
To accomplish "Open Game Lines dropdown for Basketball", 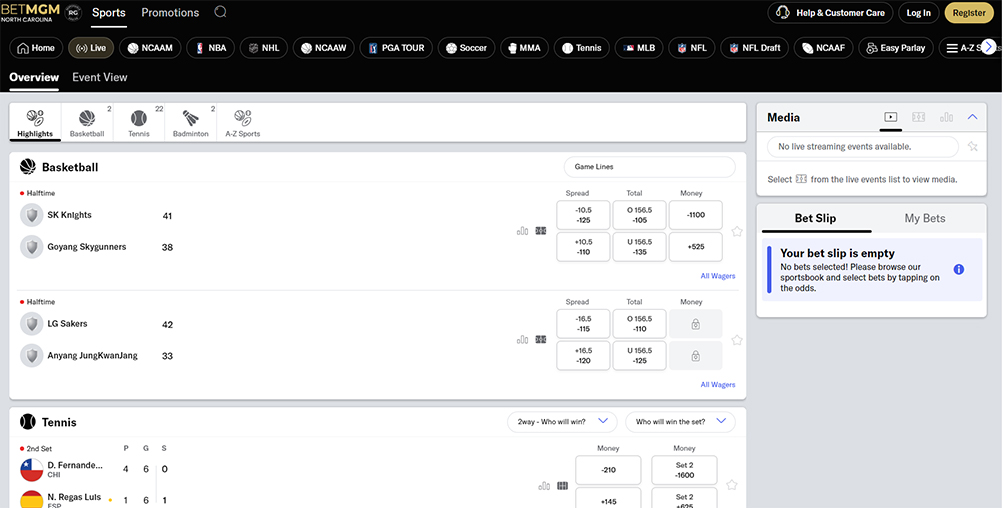I will click(649, 167).
